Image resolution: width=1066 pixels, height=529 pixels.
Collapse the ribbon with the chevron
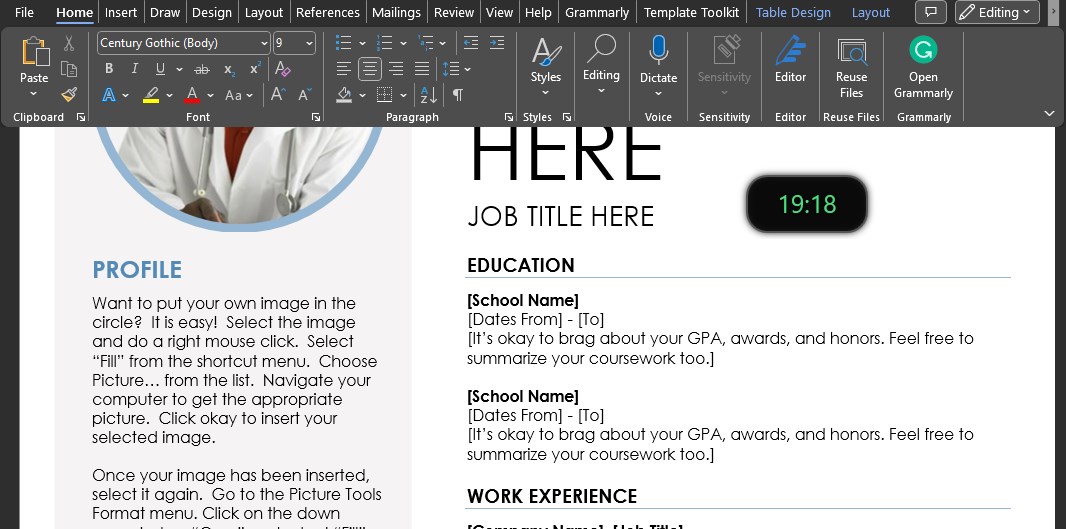pyautogui.click(x=1050, y=114)
